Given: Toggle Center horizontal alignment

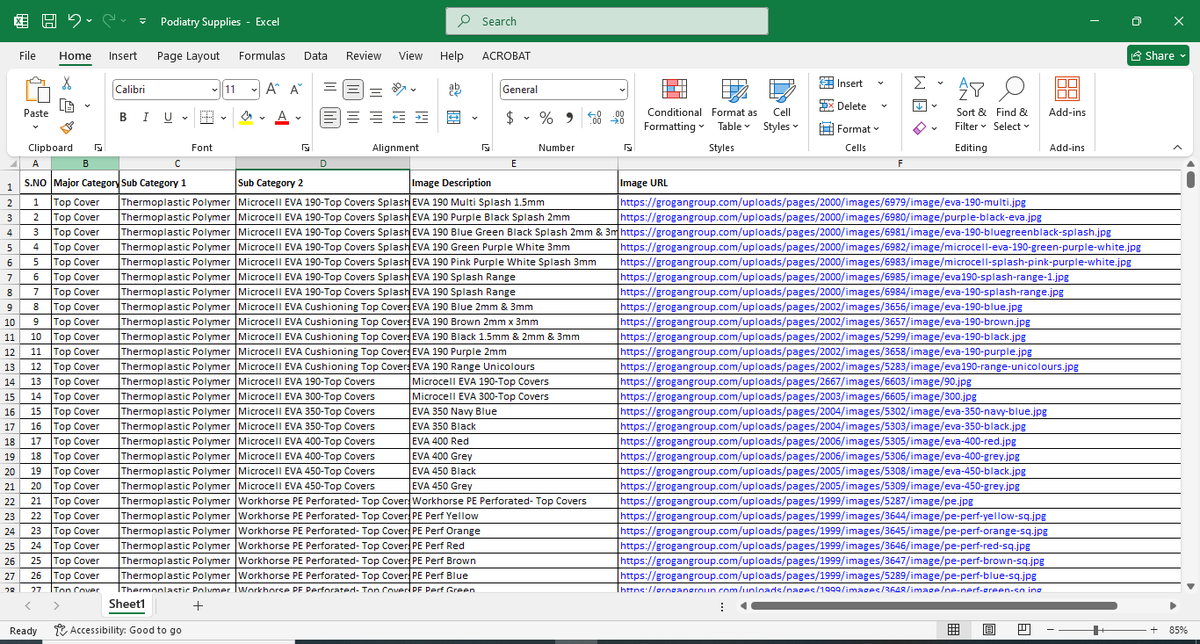Looking at the screenshot, I should (x=352, y=118).
